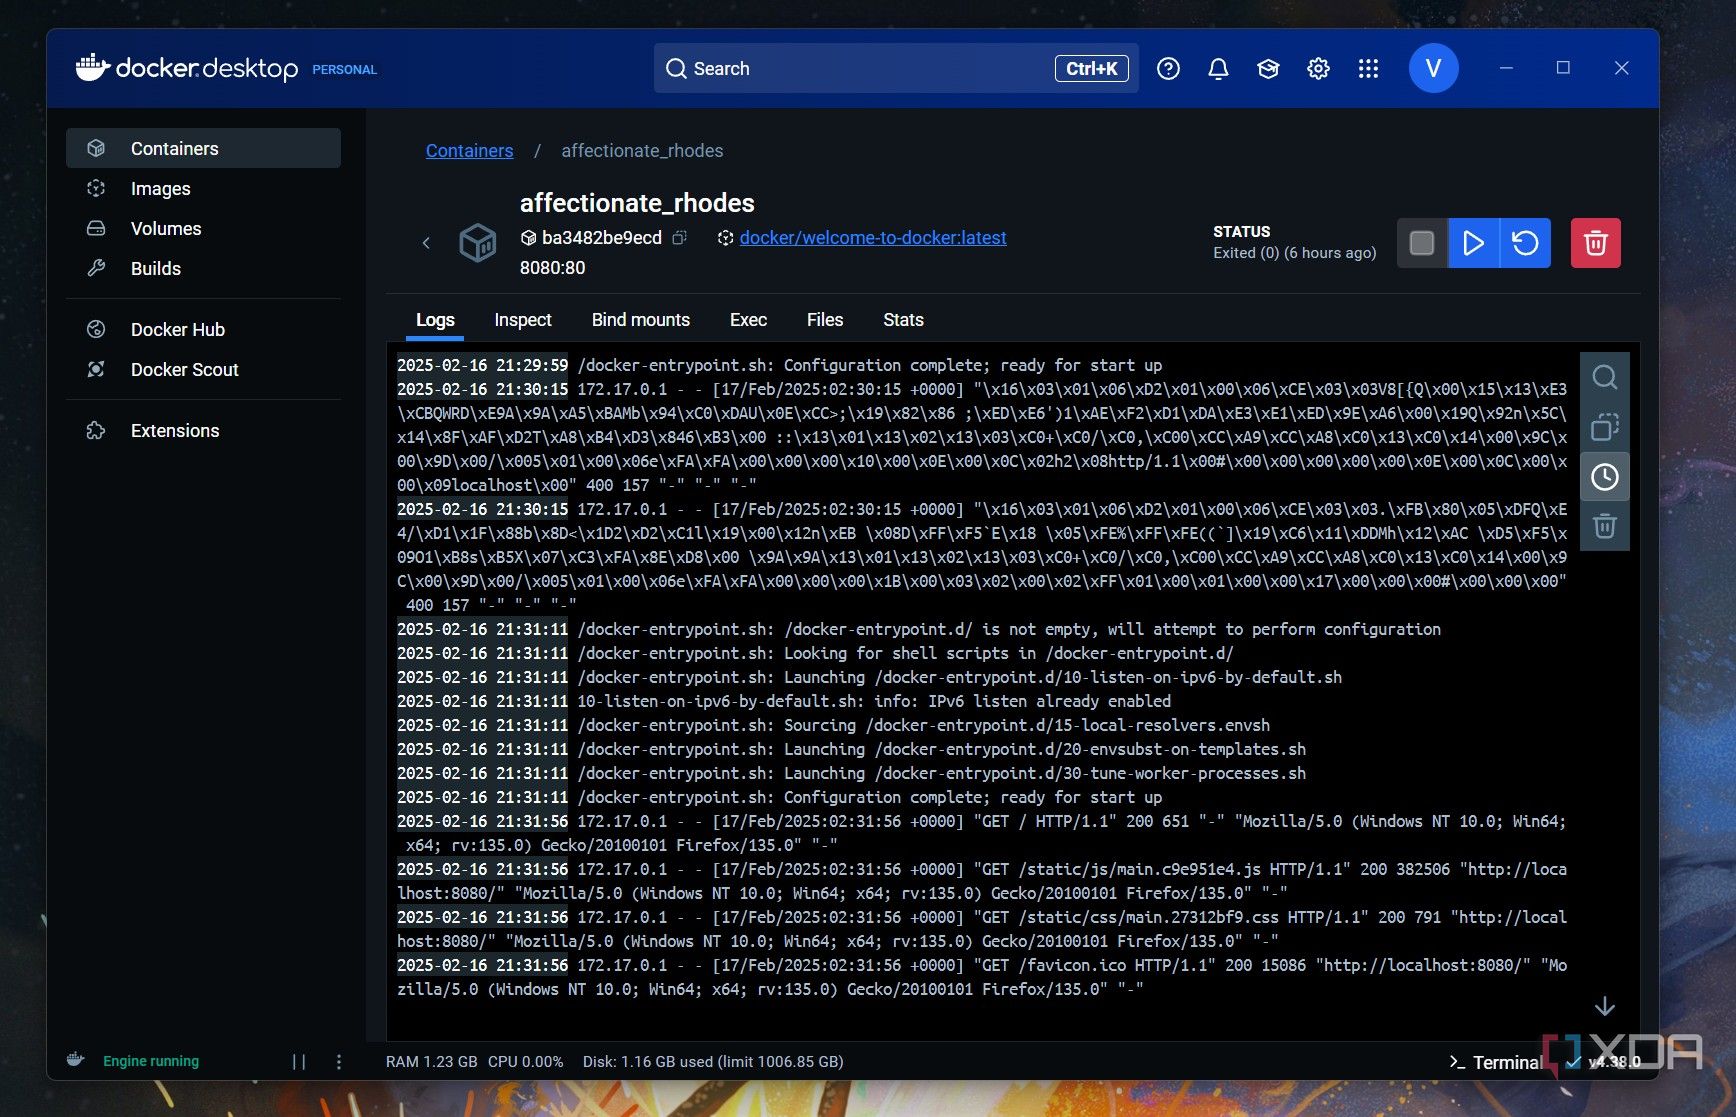Open the notifications bell

[x=1218, y=68]
